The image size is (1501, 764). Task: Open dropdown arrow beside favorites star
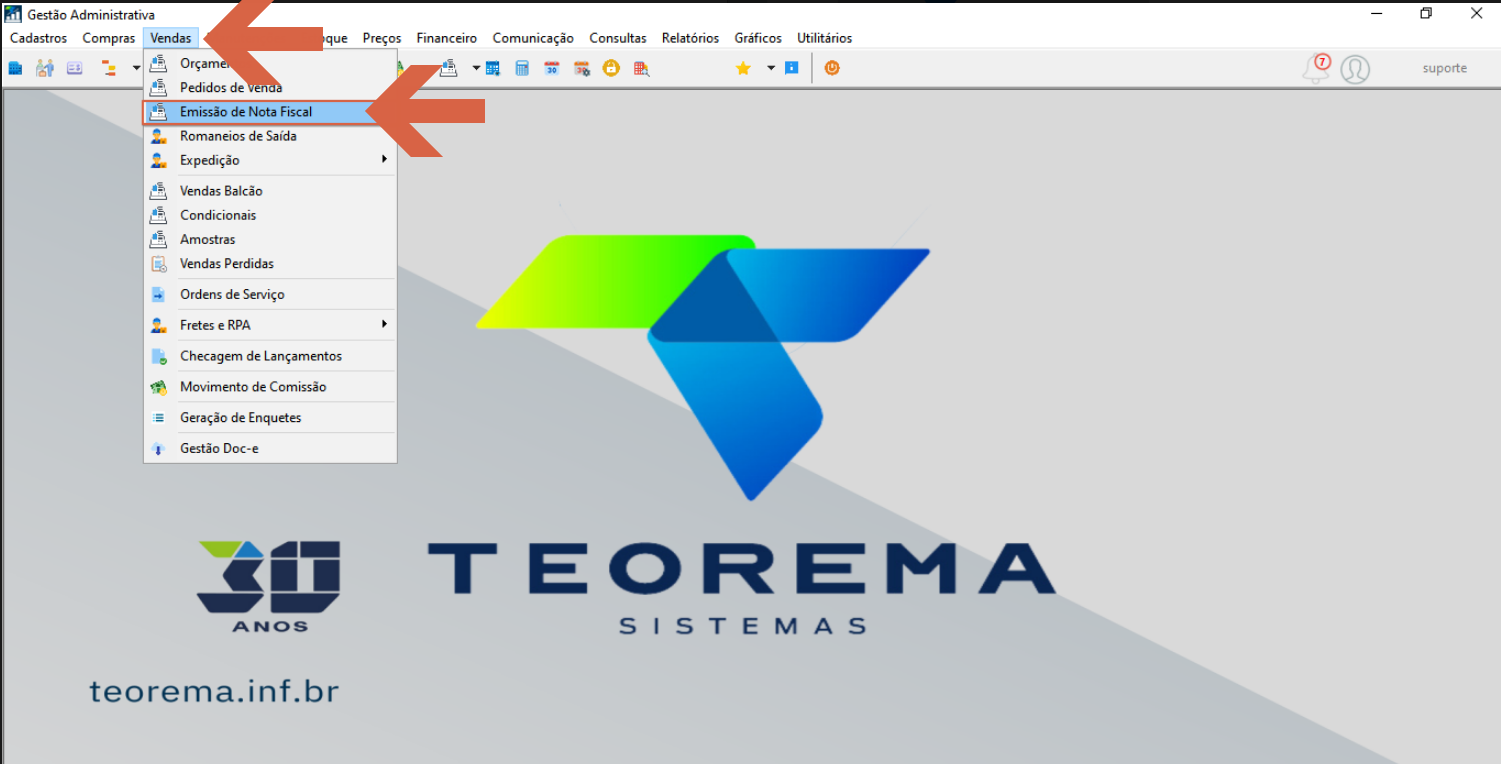[x=771, y=68]
